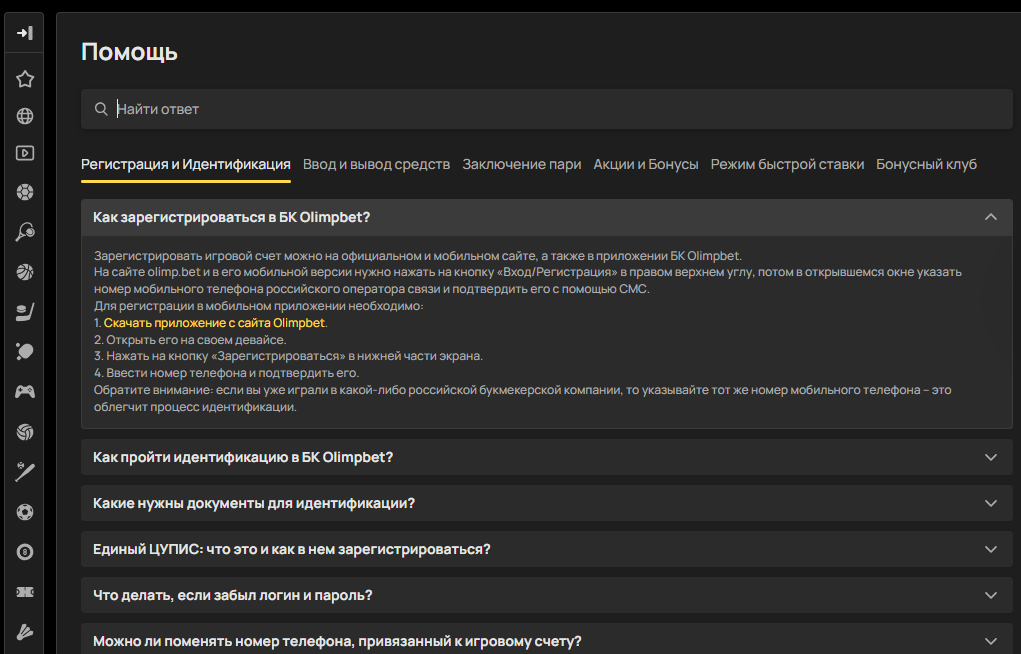Click the 'Помощь' page heading

[x=129, y=51]
